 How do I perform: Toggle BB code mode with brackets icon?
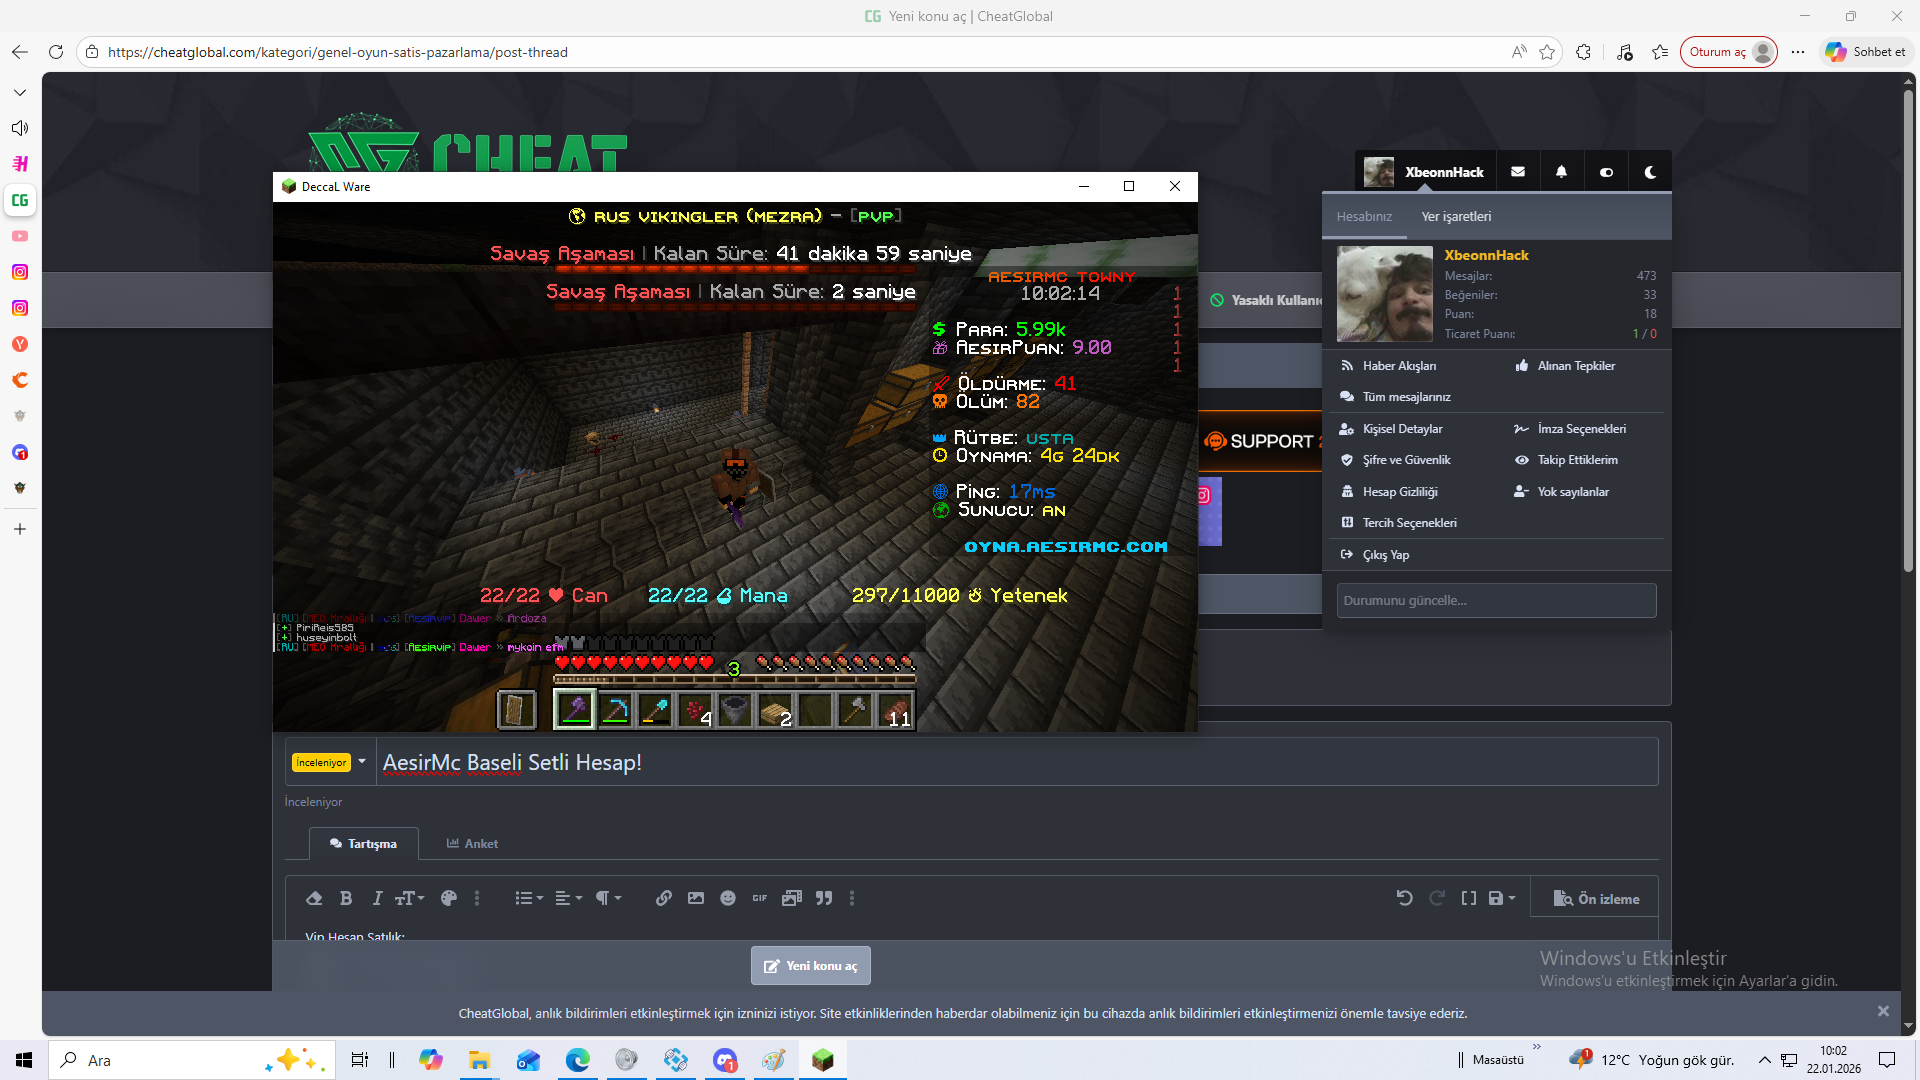click(1469, 898)
